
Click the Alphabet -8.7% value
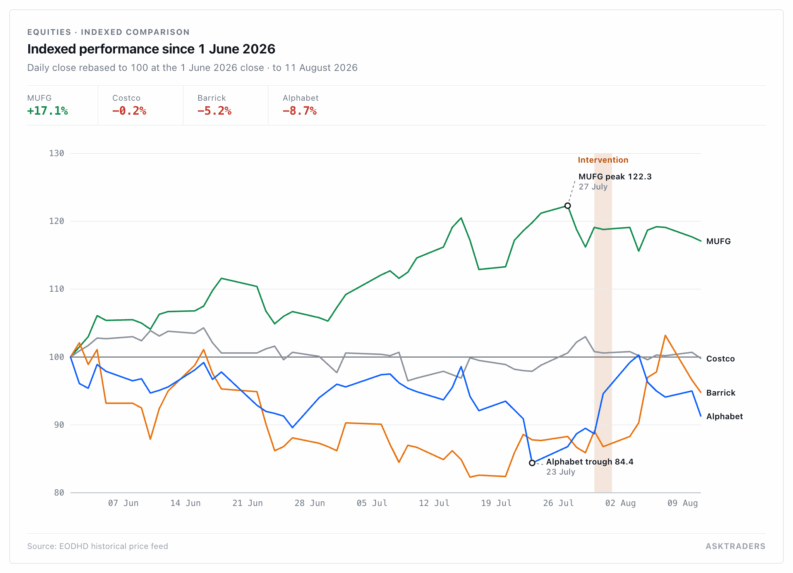(299, 111)
